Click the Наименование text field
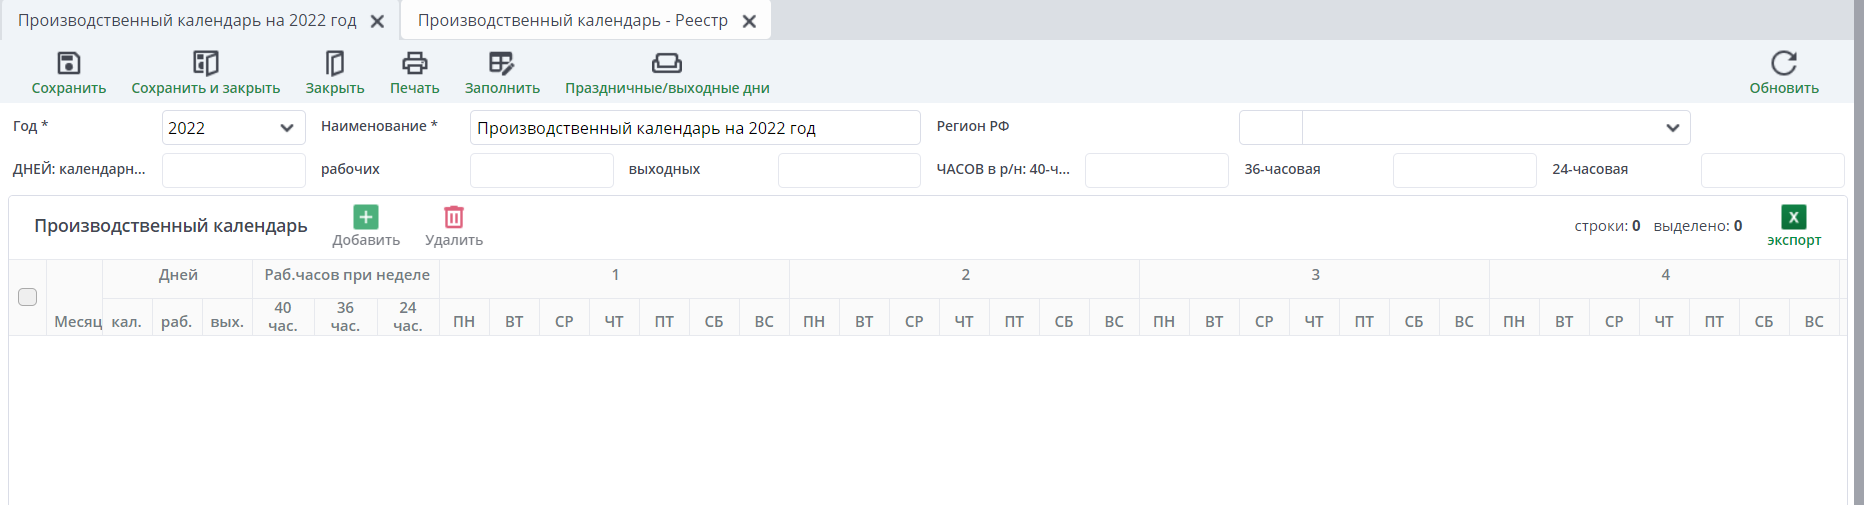The image size is (1864, 505). pos(694,128)
